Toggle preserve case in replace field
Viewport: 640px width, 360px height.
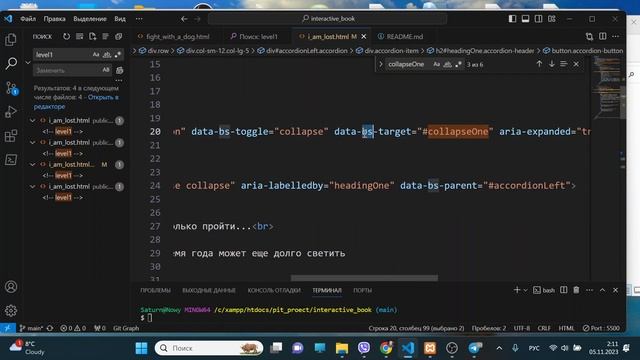point(106,70)
